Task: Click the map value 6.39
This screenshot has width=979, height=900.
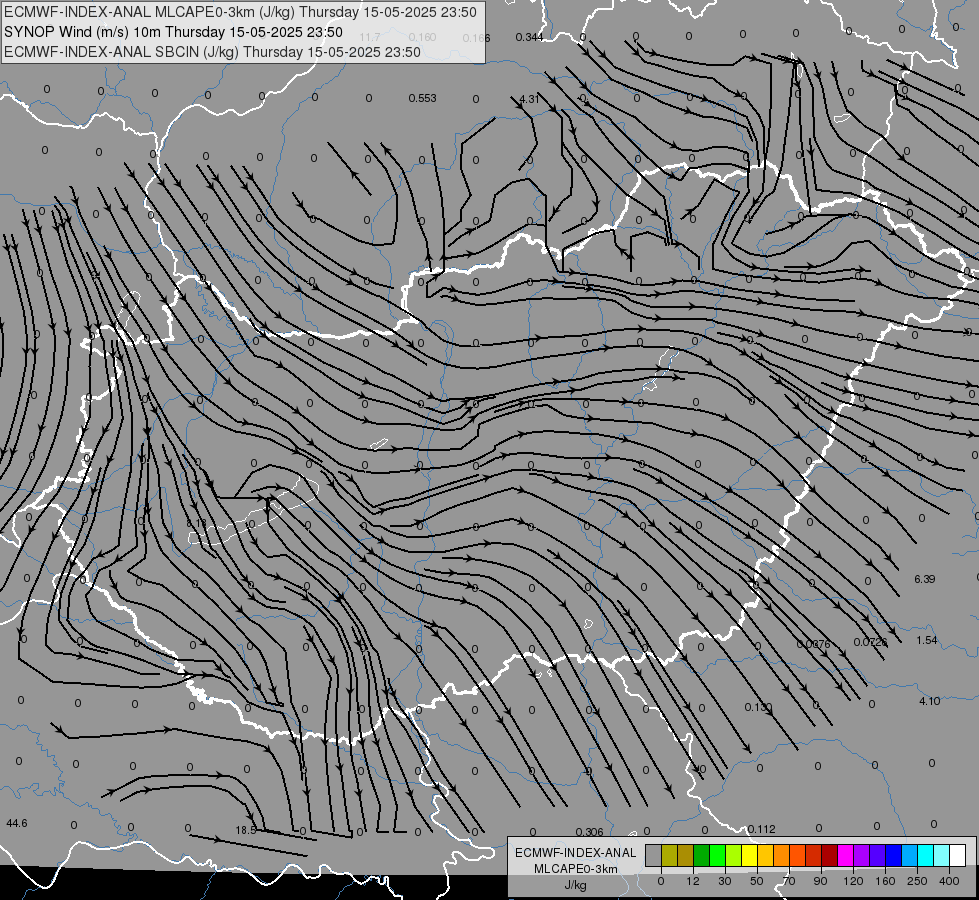Action: click(x=925, y=580)
